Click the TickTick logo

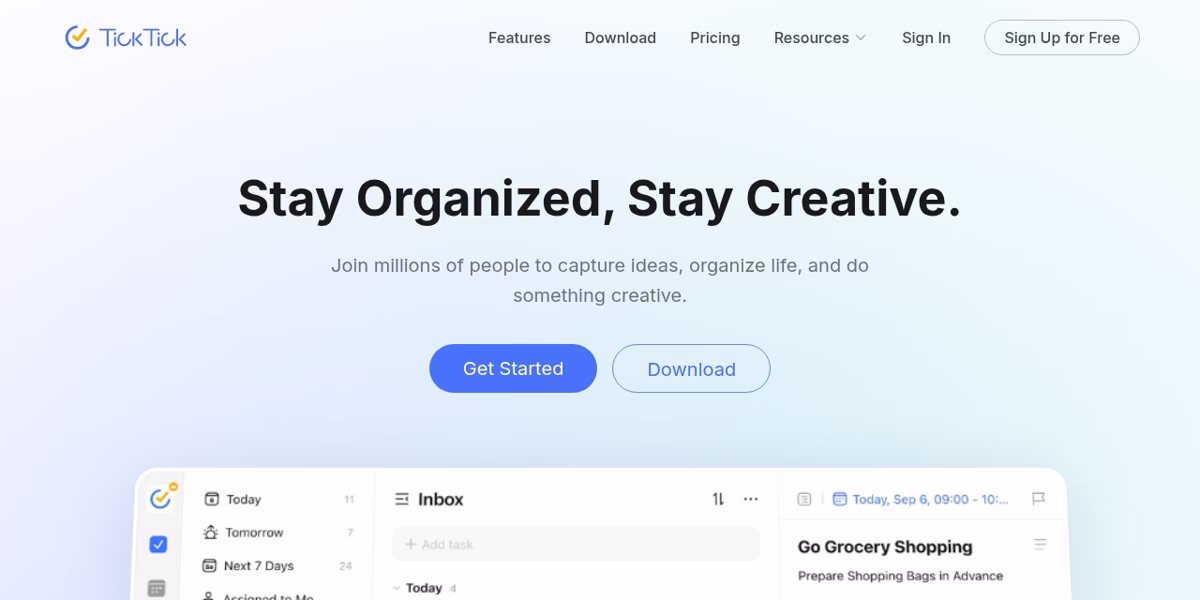(126, 38)
